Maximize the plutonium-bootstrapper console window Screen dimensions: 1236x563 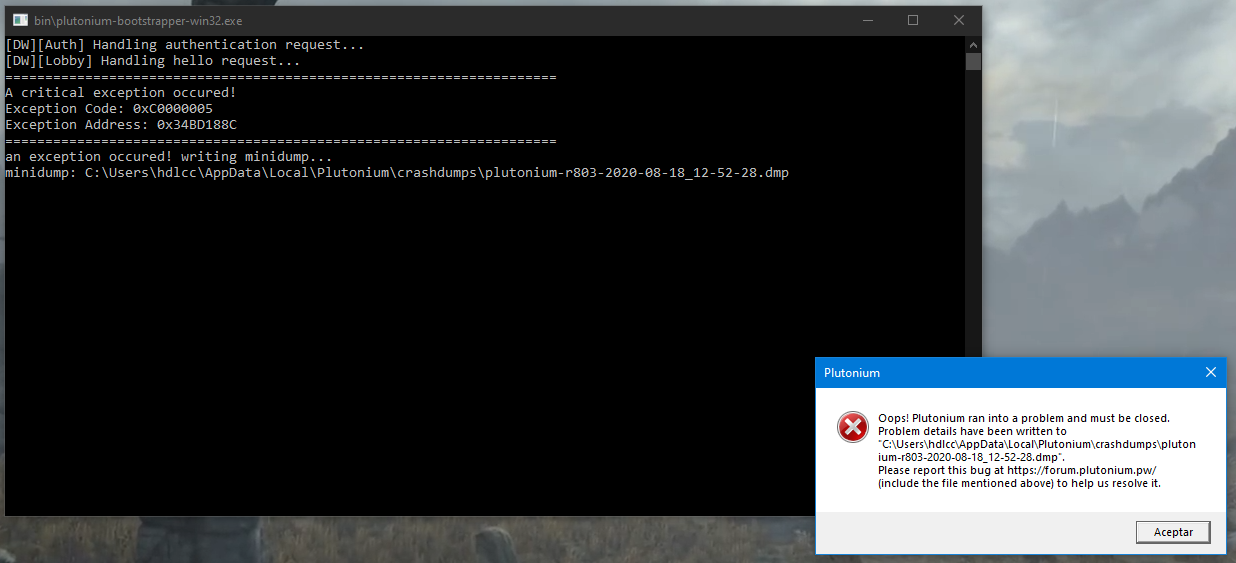[913, 20]
